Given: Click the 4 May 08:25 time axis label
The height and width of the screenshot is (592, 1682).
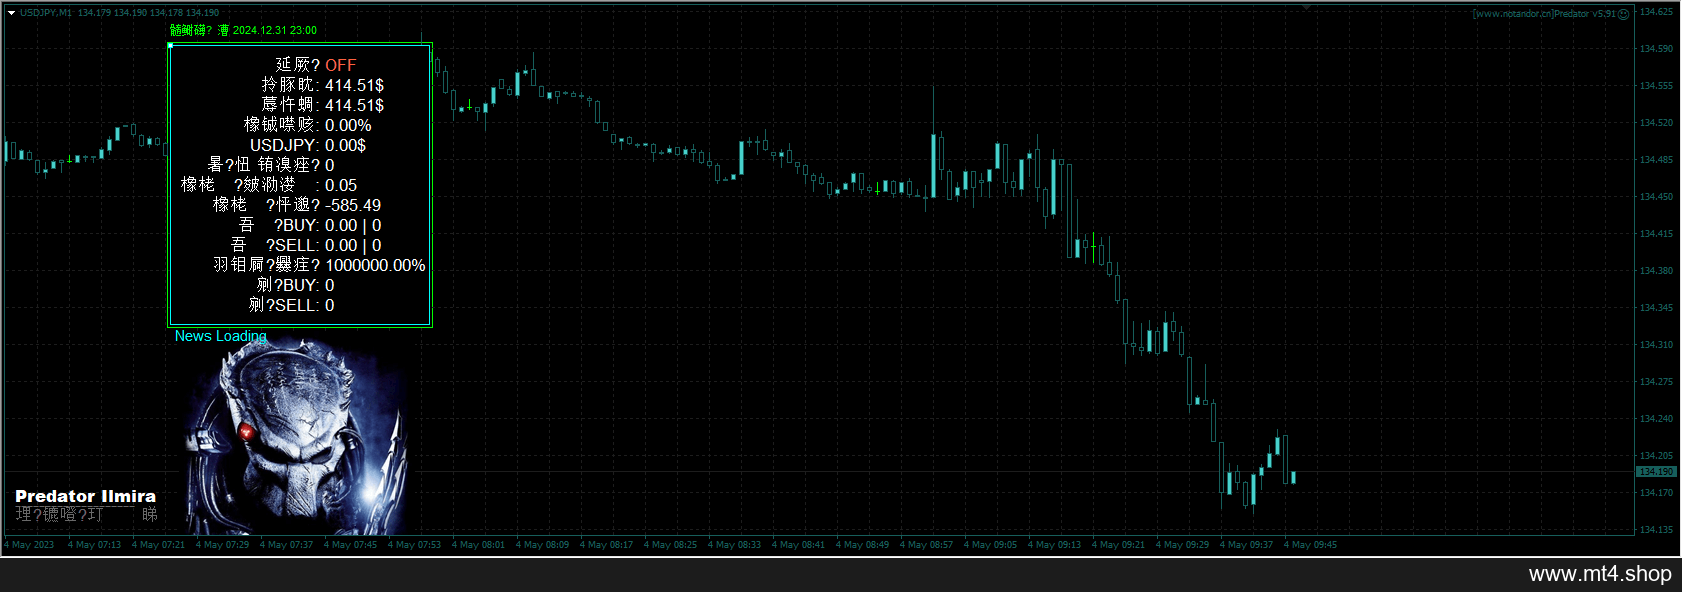Looking at the screenshot, I should (670, 545).
